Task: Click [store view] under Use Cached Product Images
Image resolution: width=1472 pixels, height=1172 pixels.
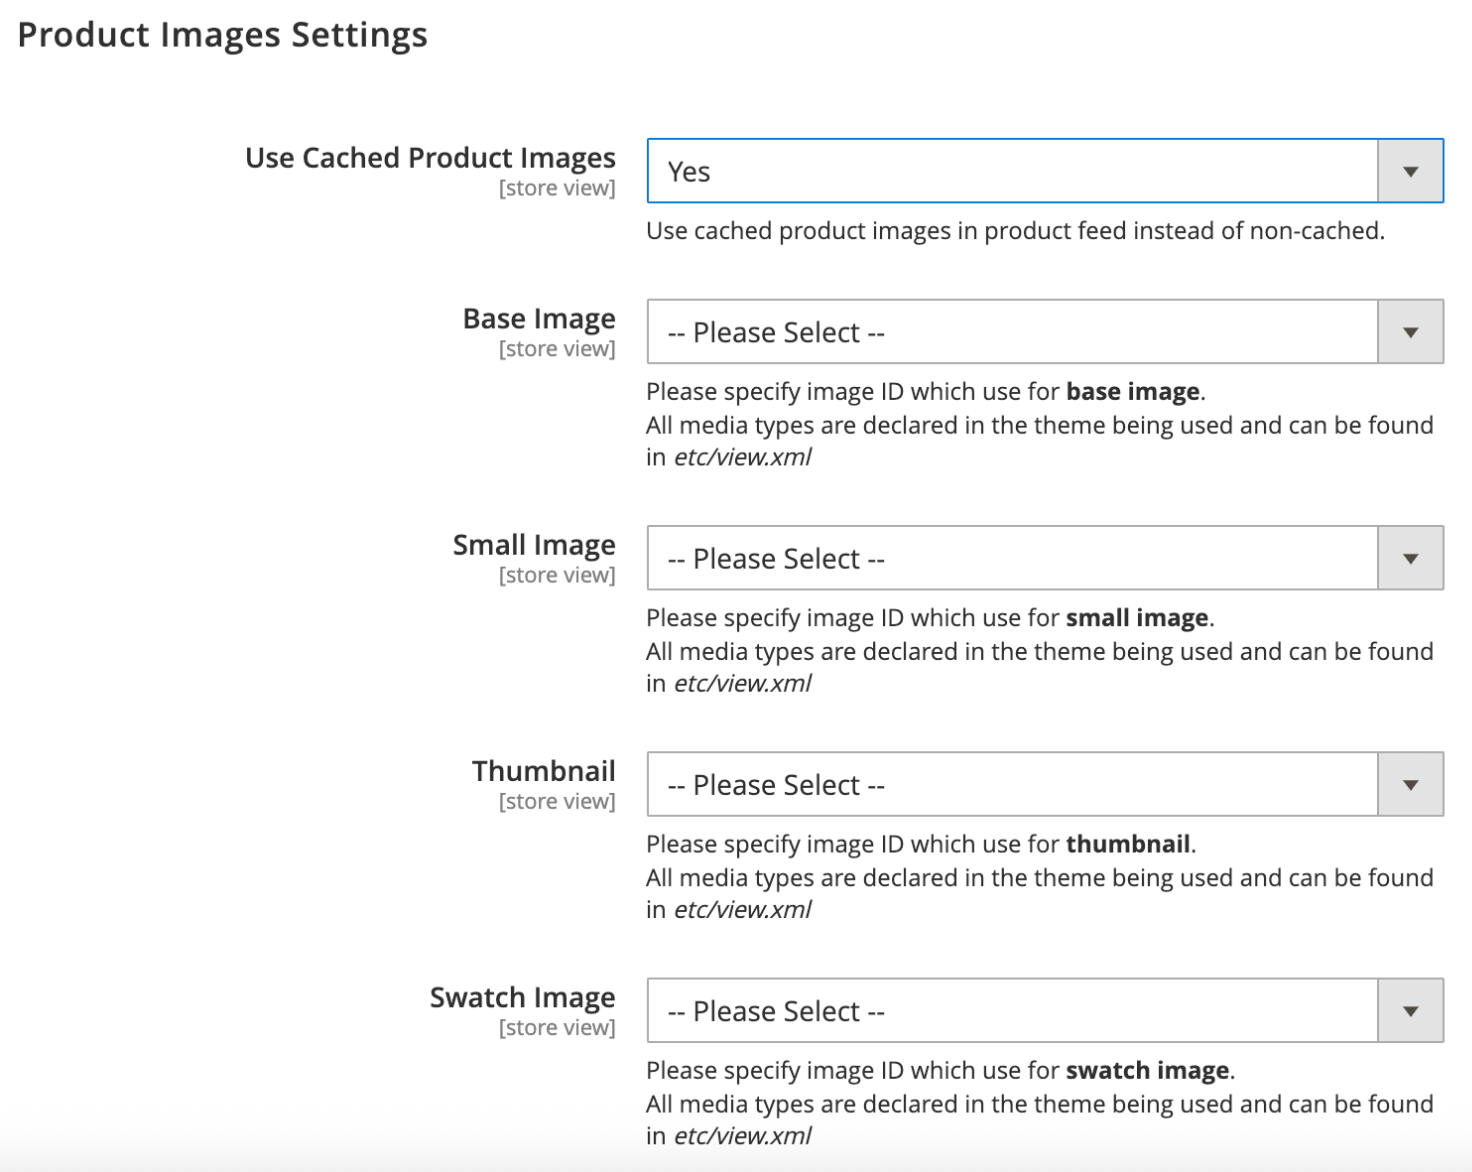Action: 557,188
